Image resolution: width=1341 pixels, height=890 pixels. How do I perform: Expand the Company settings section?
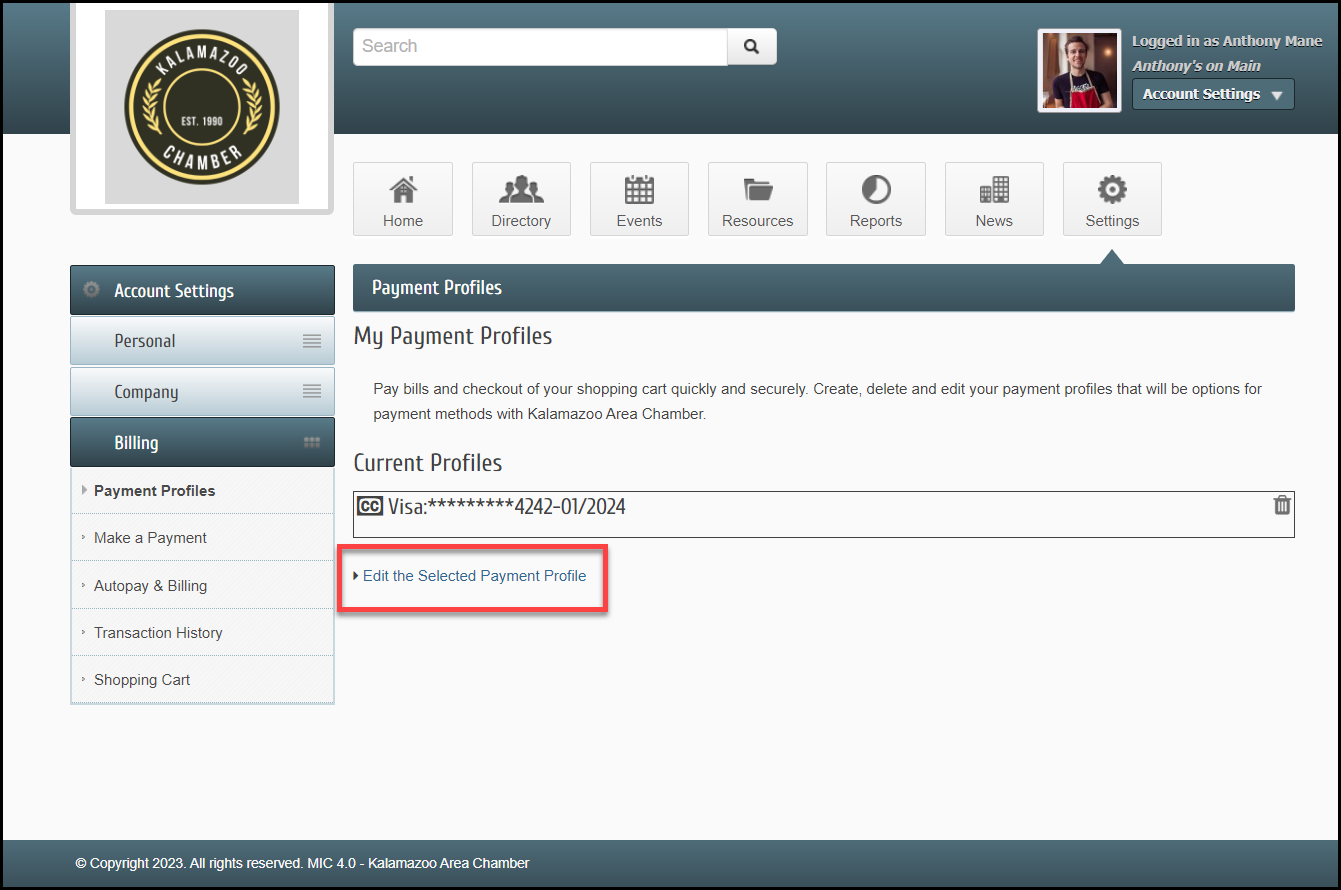tap(202, 392)
